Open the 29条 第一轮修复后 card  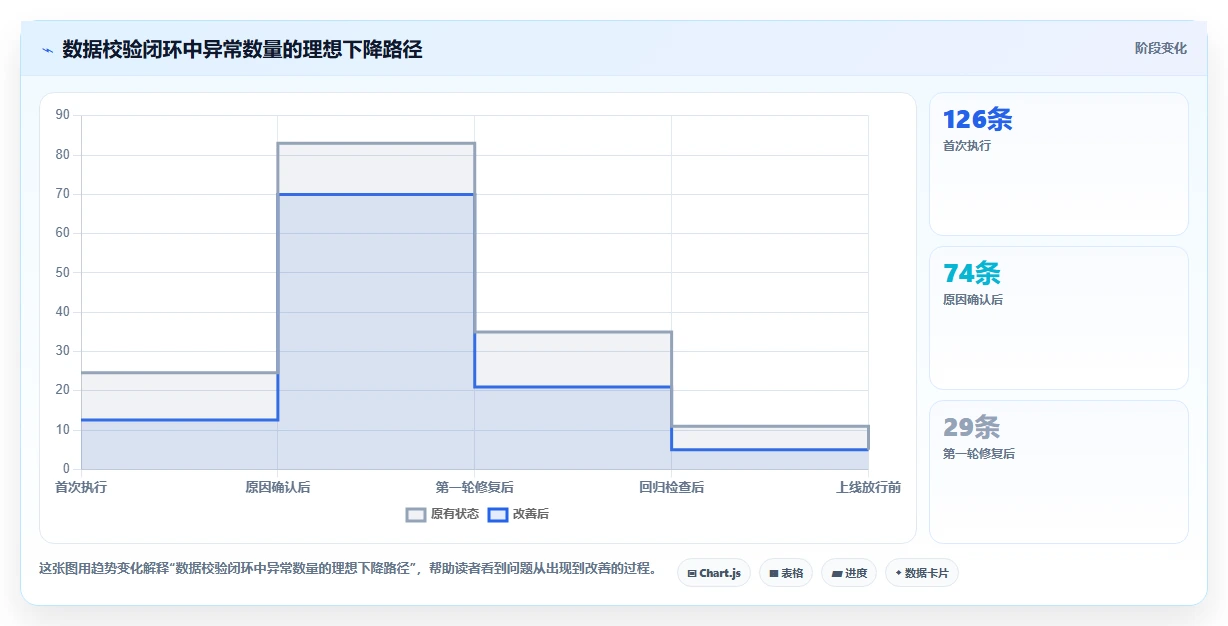[x=1059, y=472]
